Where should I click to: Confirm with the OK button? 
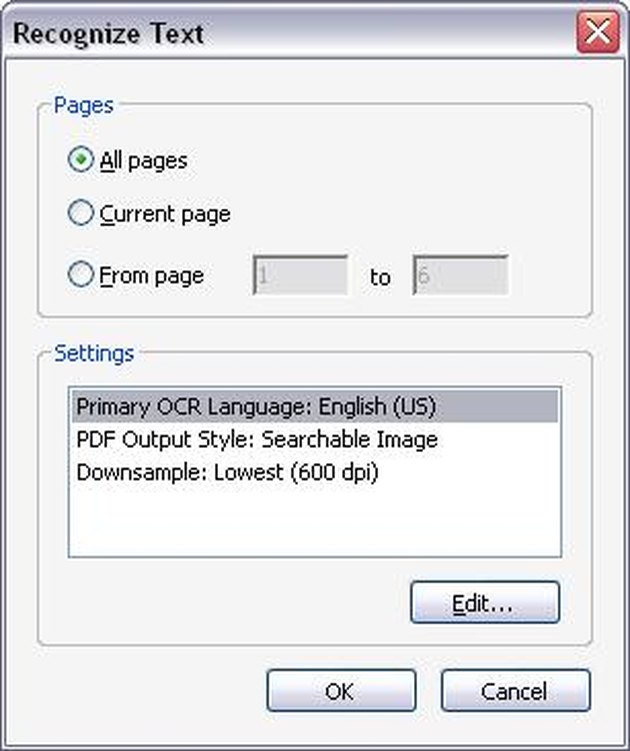tap(341, 691)
